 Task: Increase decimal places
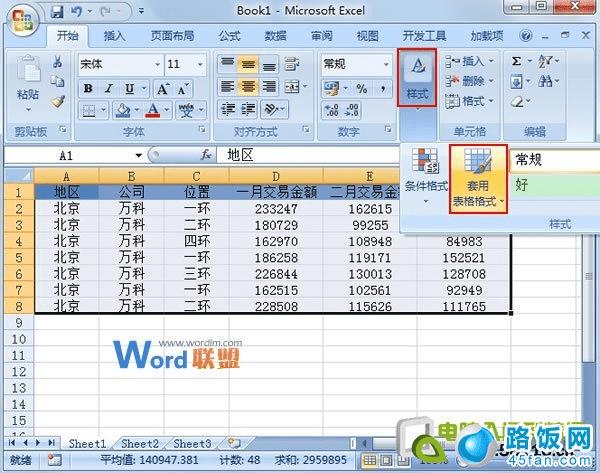pos(331,110)
